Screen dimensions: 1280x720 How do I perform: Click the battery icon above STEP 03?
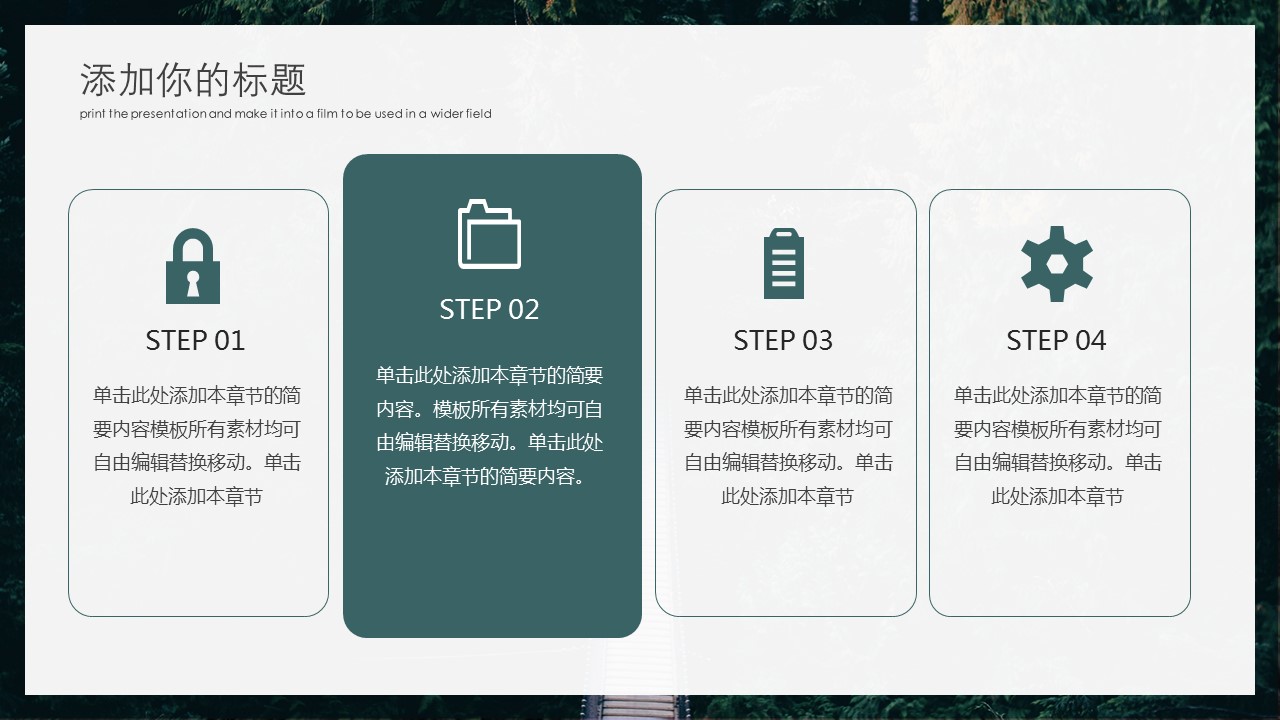[783, 264]
